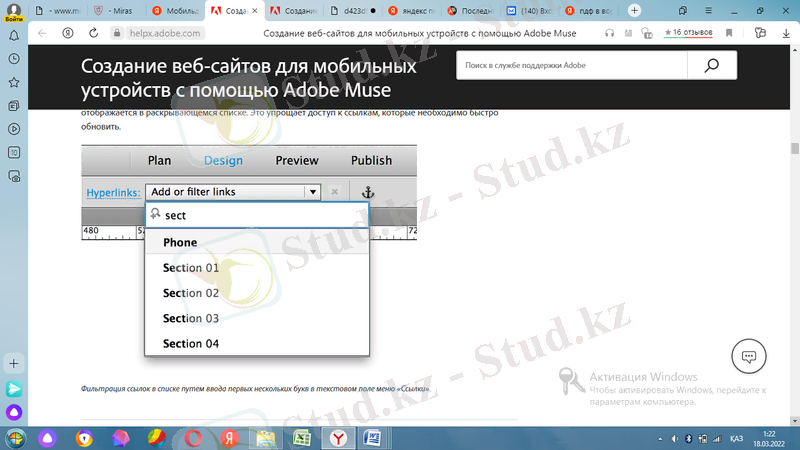Click the page vertical scrollbar thumb
The width and height of the screenshot is (800, 450).
coord(794,149)
